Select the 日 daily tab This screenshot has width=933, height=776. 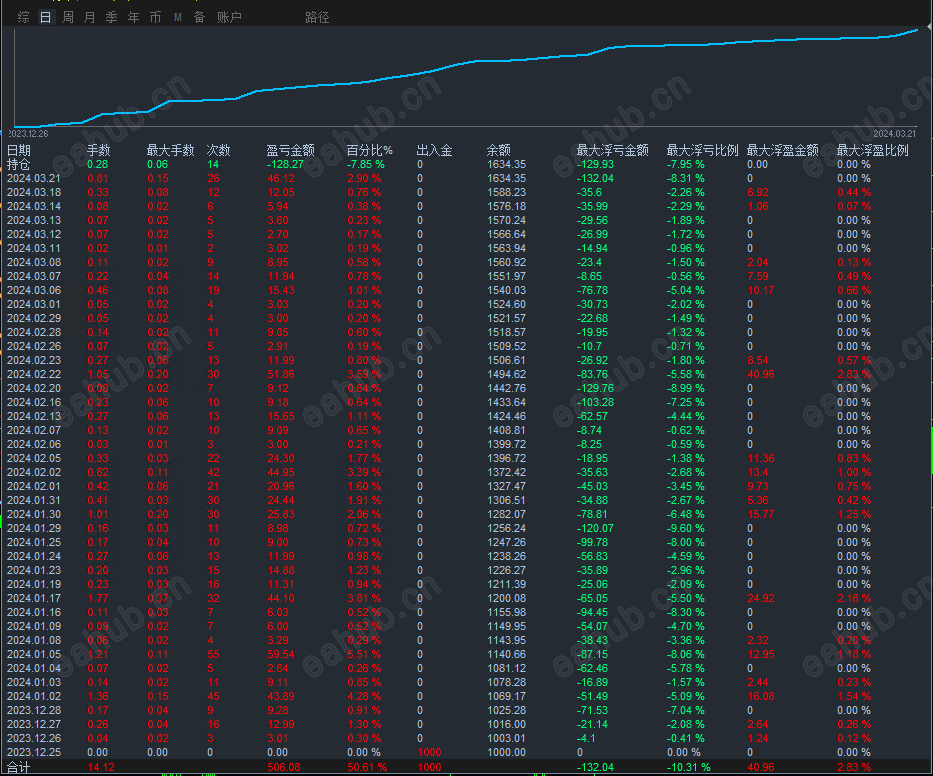click(x=45, y=17)
